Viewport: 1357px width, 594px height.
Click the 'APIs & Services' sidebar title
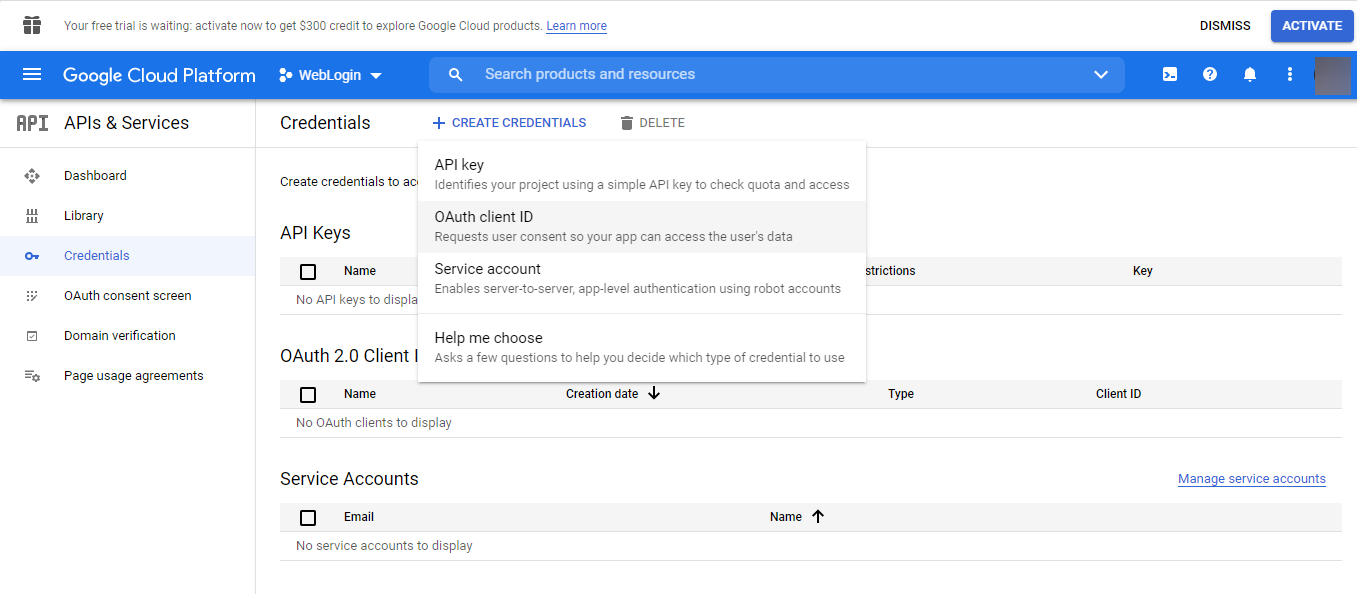(126, 123)
